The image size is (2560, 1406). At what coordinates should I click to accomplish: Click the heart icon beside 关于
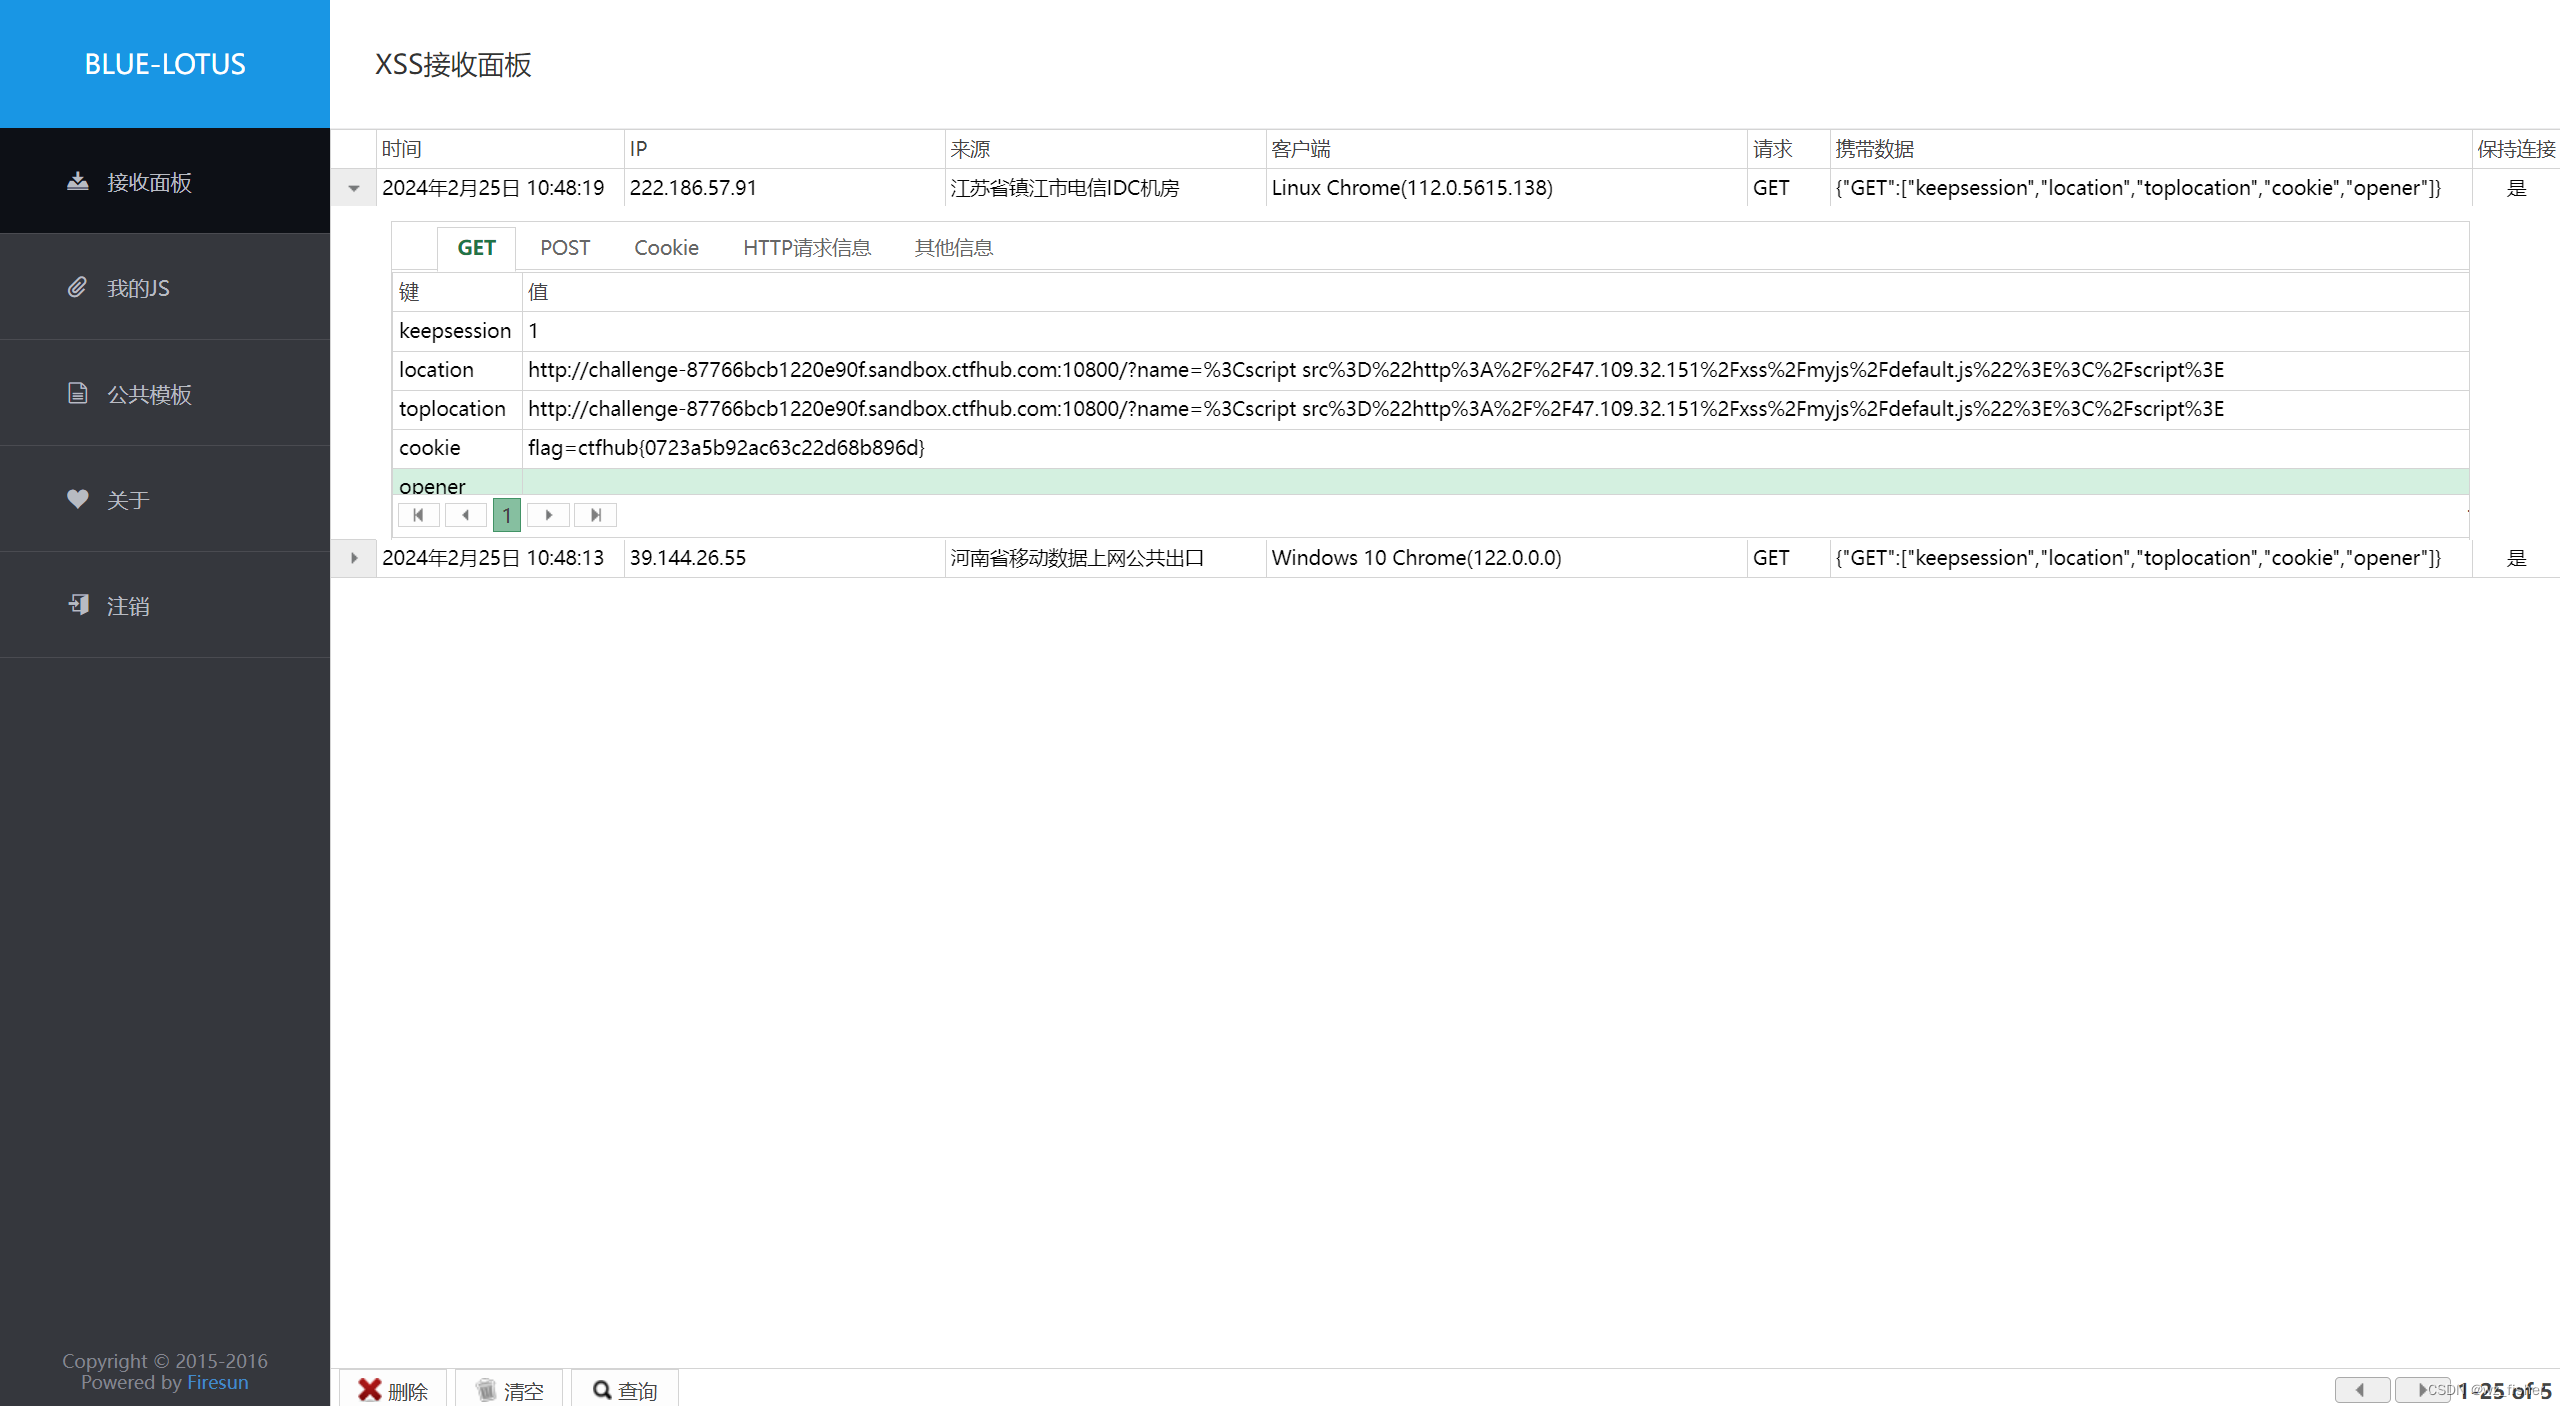click(x=77, y=498)
